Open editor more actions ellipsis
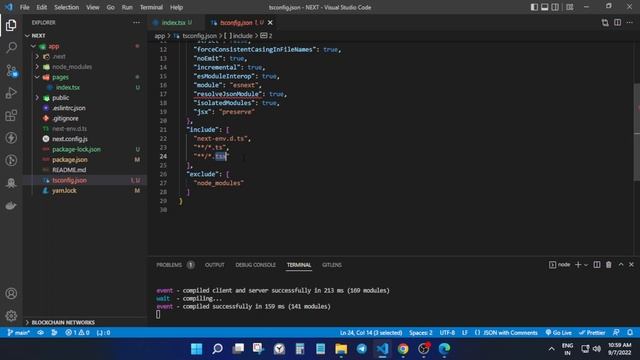 (x=630, y=22)
